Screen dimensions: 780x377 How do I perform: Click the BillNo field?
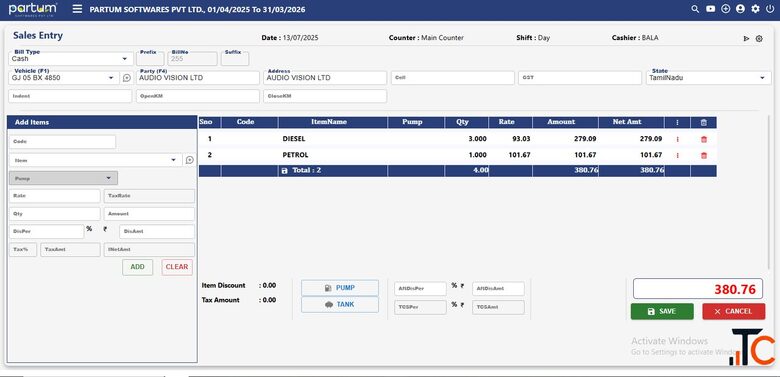[193, 58]
